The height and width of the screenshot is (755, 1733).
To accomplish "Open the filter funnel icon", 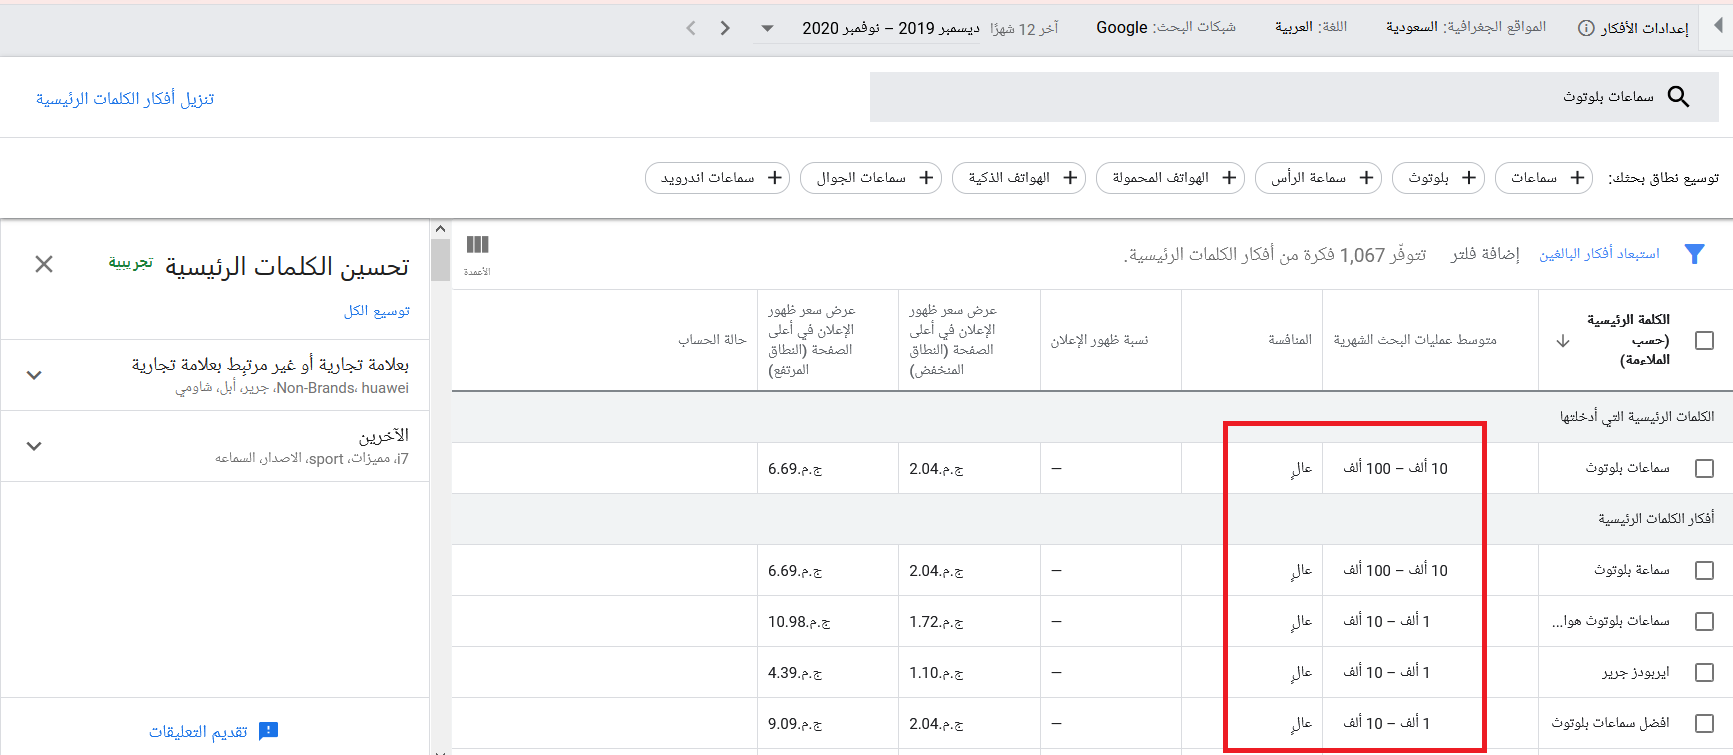I will 1694,254.
